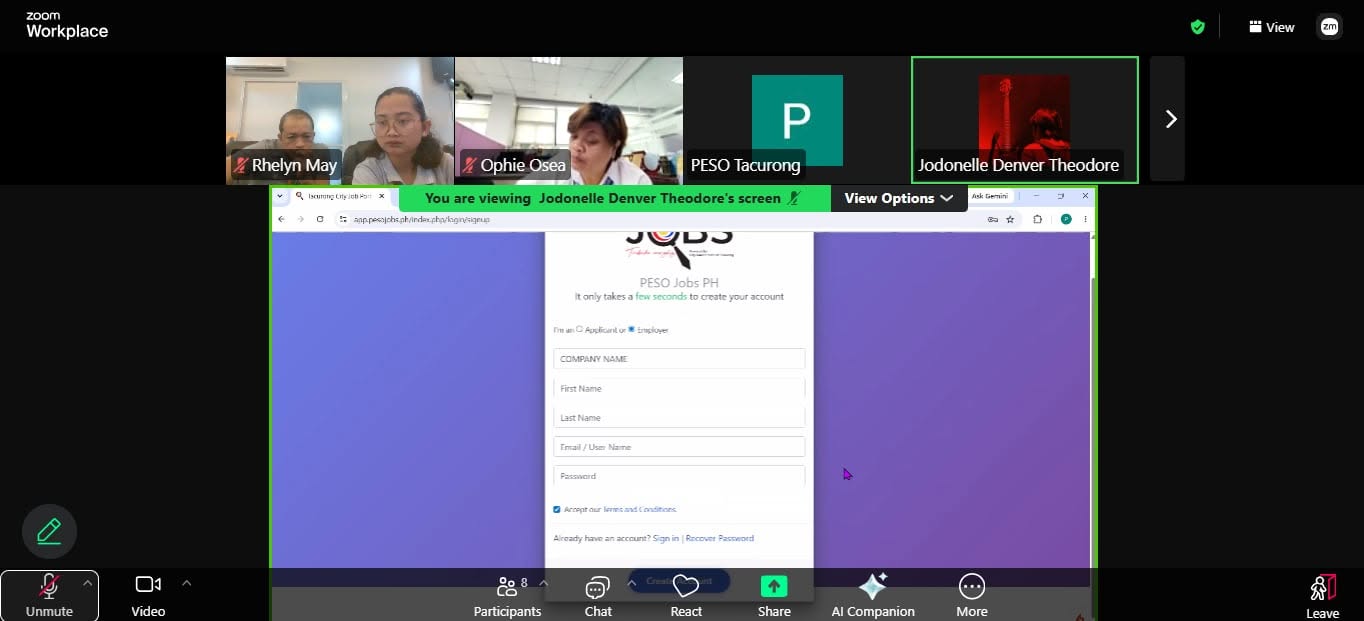Click the password key icon in address bar
The image size is (1364, 621).
coord(992,219)
